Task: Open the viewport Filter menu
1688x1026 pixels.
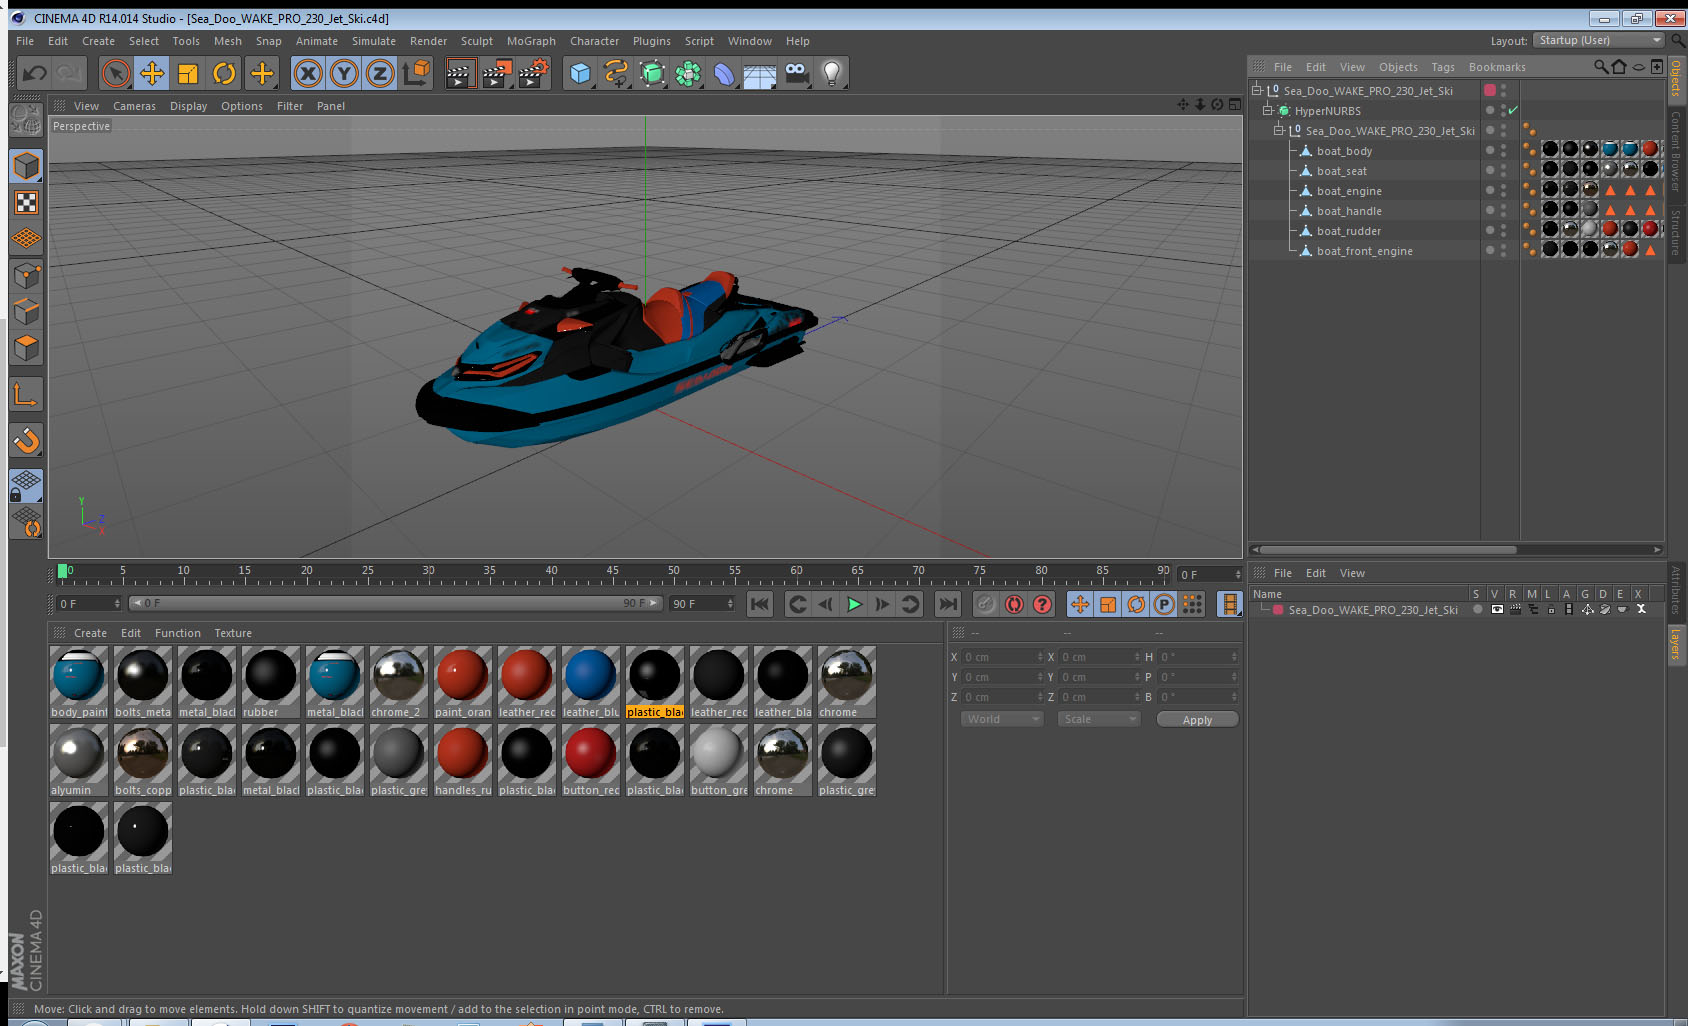Action: (x=290, y=106)
